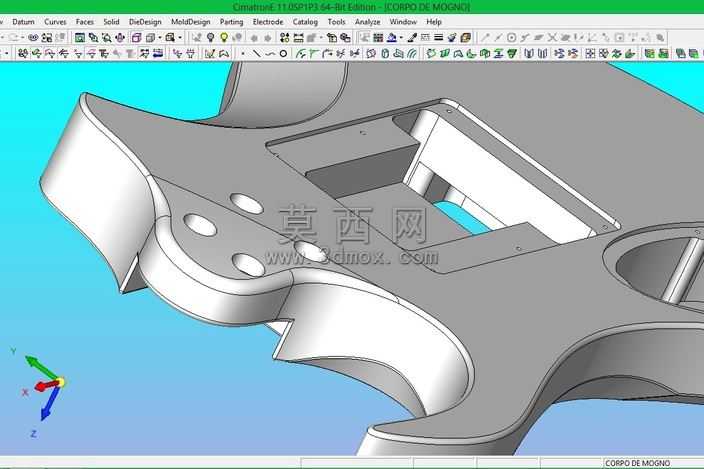The height and width of the screenshot is (469, 704).
Task: Open the Solid menu
Action: coord(111,22)
